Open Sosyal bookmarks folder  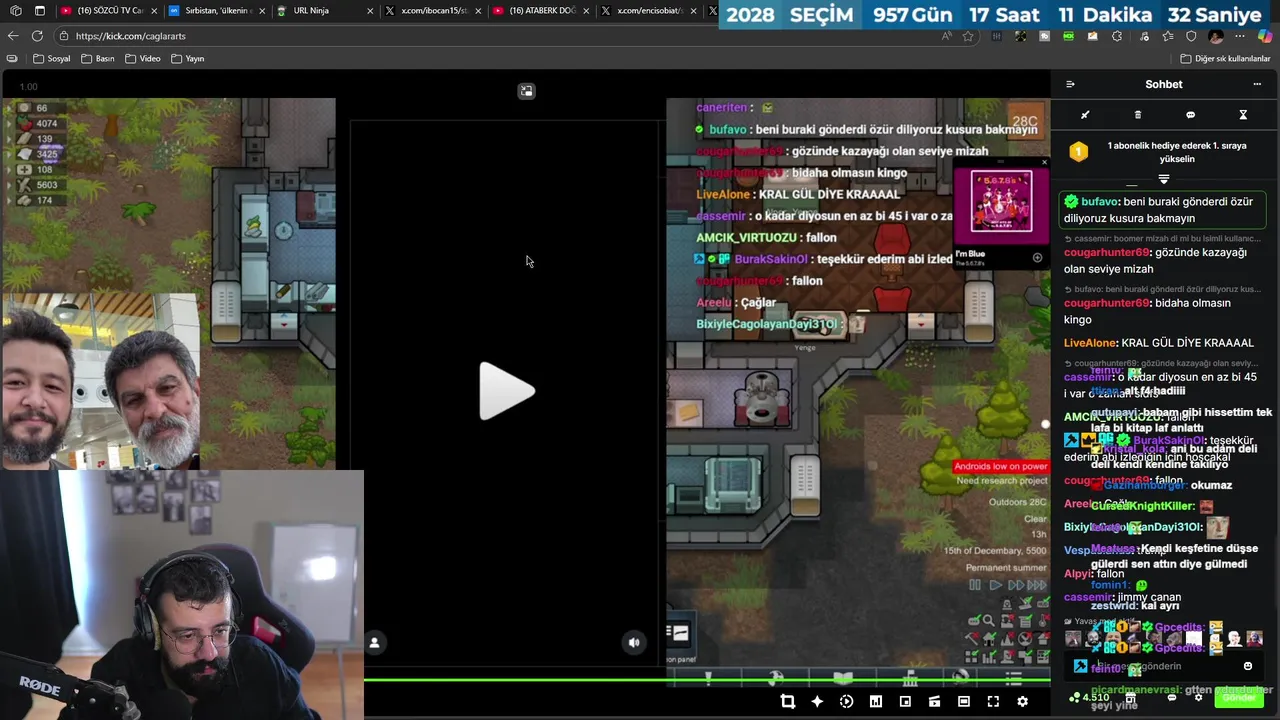coord(53,58)
